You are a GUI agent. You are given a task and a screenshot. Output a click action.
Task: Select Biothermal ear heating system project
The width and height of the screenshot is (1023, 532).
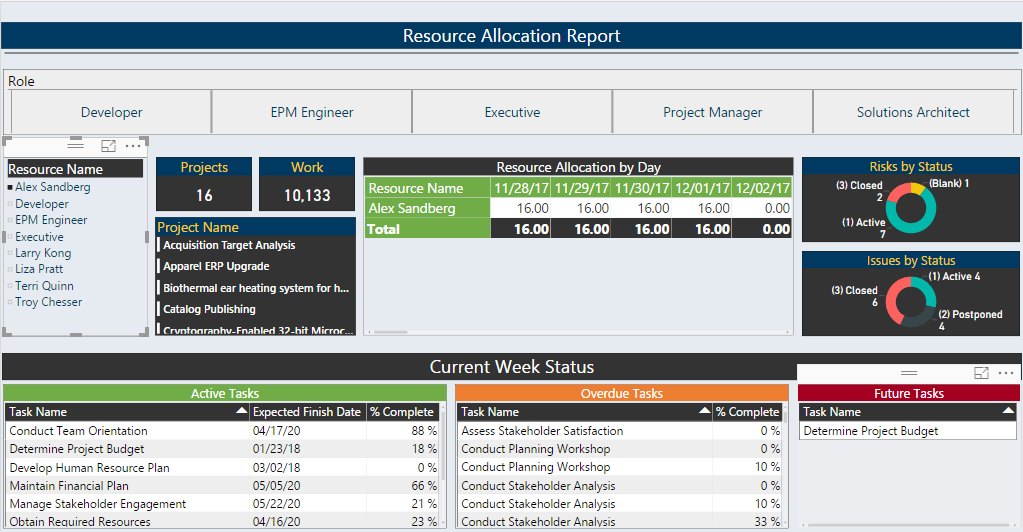(x=256, y=288)
